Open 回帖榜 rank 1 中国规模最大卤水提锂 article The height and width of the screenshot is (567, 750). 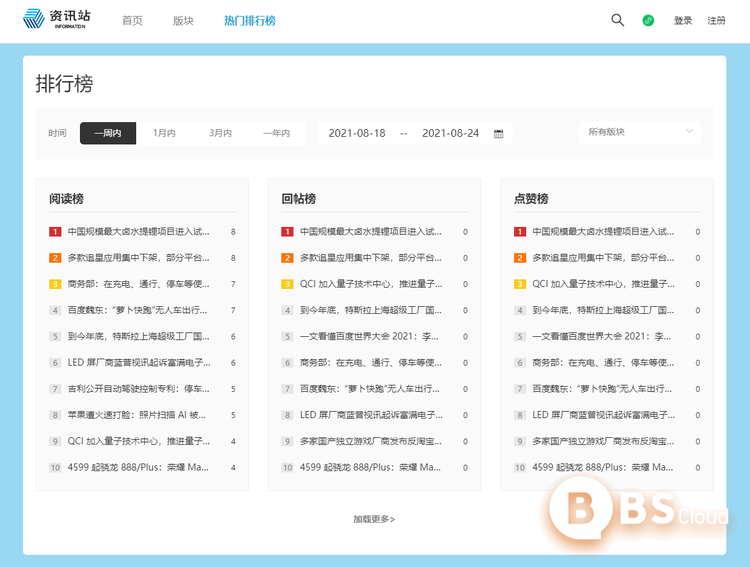(x=371, y=232)
